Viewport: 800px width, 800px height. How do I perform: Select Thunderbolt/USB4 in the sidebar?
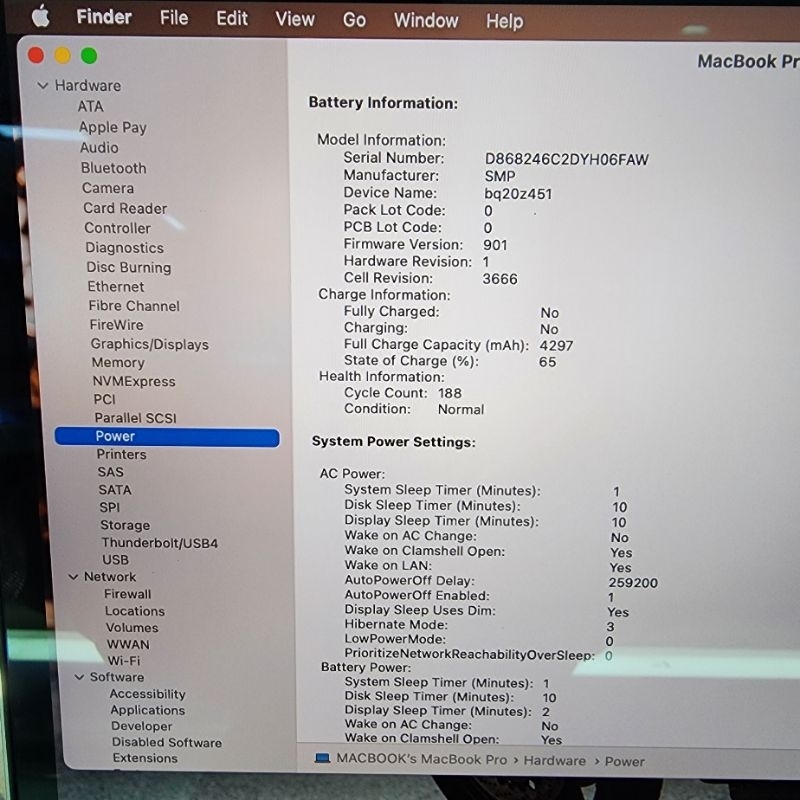(x=159, y=543)
